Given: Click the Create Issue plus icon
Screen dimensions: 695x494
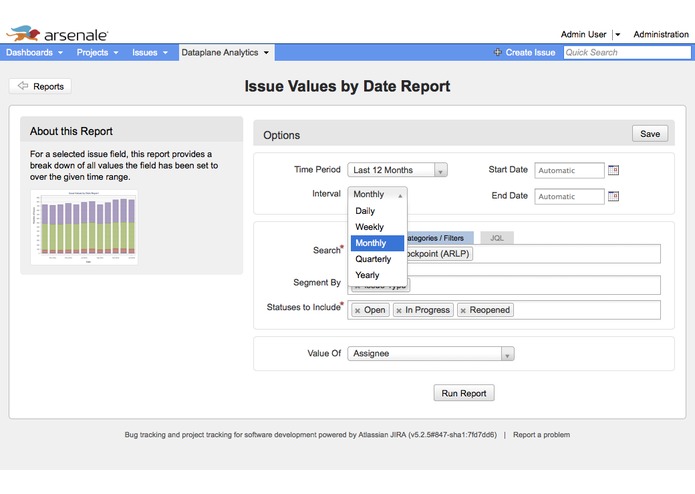Looking at the screenshot, I should pyautogui.click(x=497, y=52).
